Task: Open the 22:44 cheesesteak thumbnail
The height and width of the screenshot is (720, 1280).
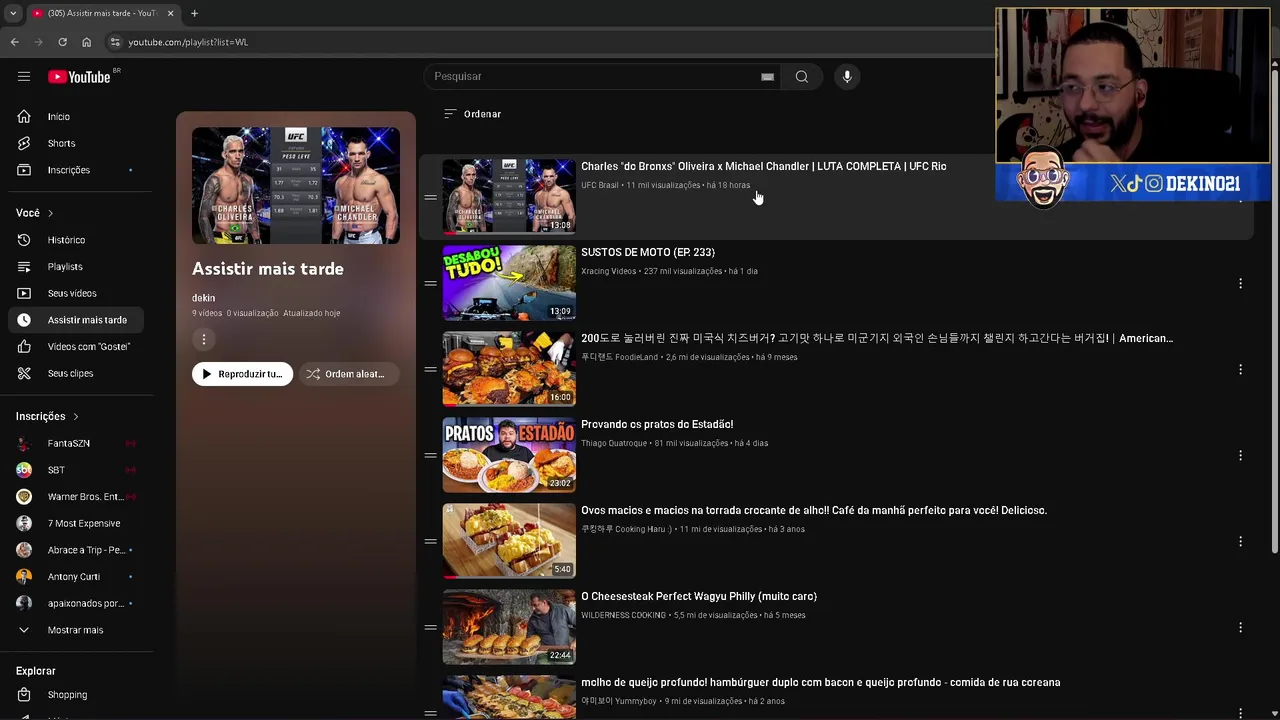Action: (x=509, y=627)
